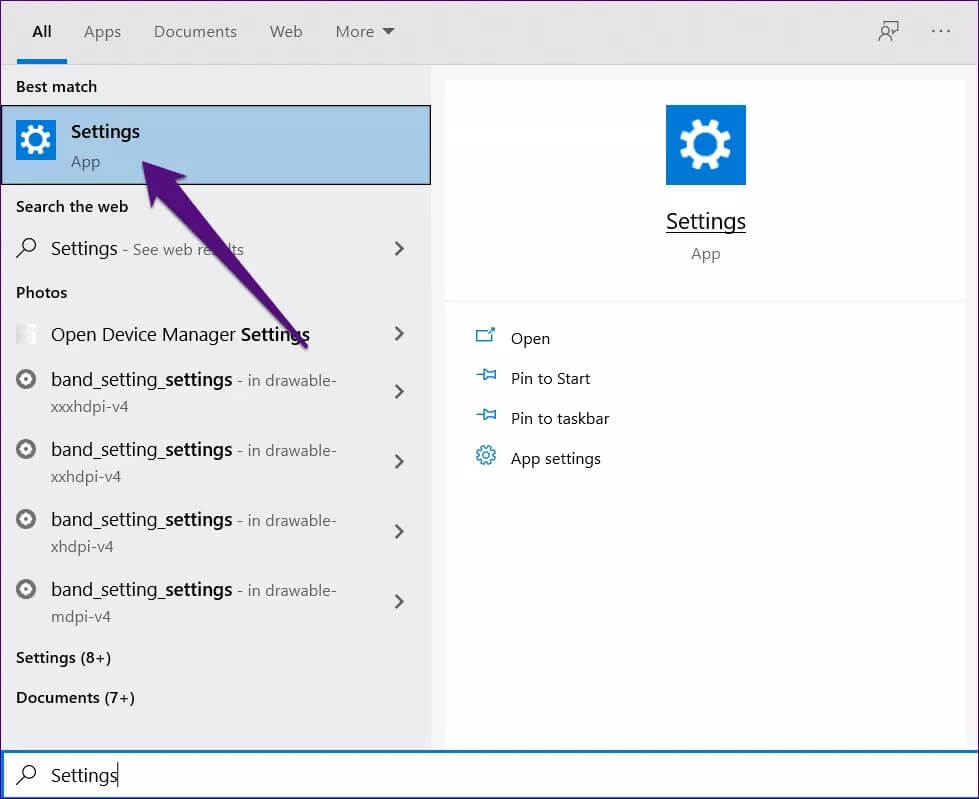This screenshot has width=979, height=799.
Task: Select band_setting_settings in drawable-xxxhdpi-v4
Action: pyautogui.click(x=216, y=392)
